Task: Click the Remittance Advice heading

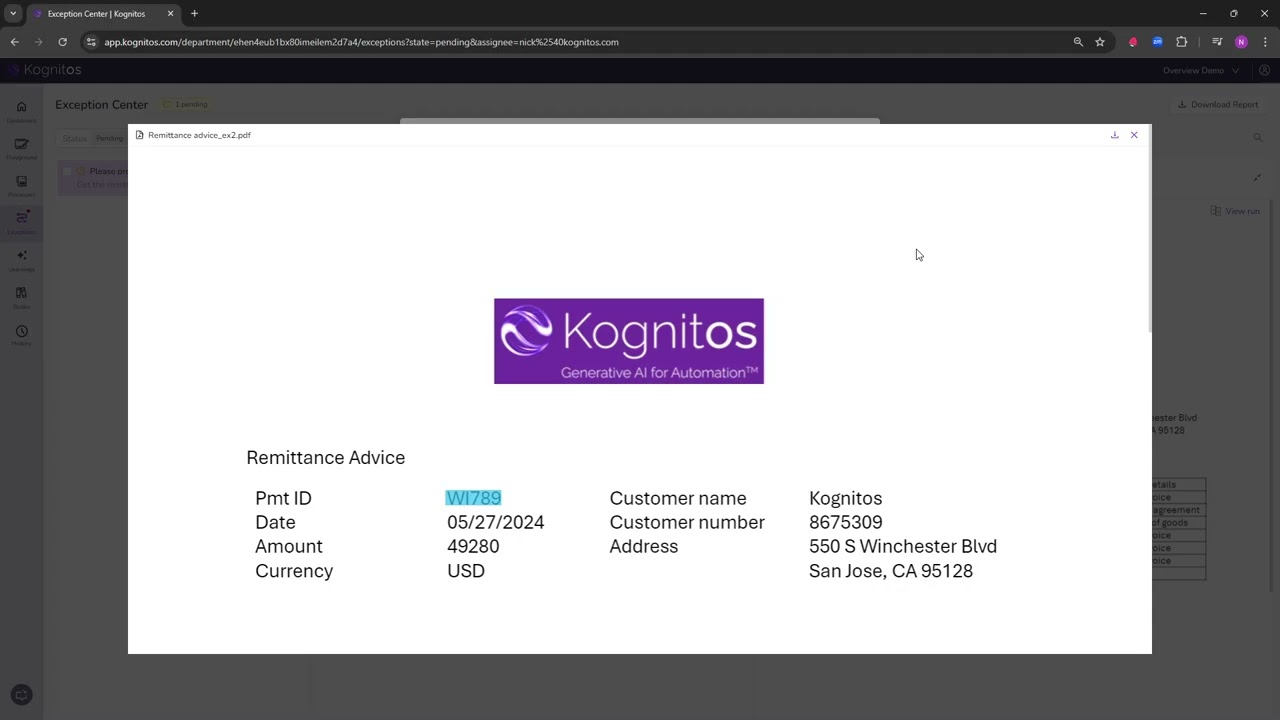Action: tap(326, 457)
